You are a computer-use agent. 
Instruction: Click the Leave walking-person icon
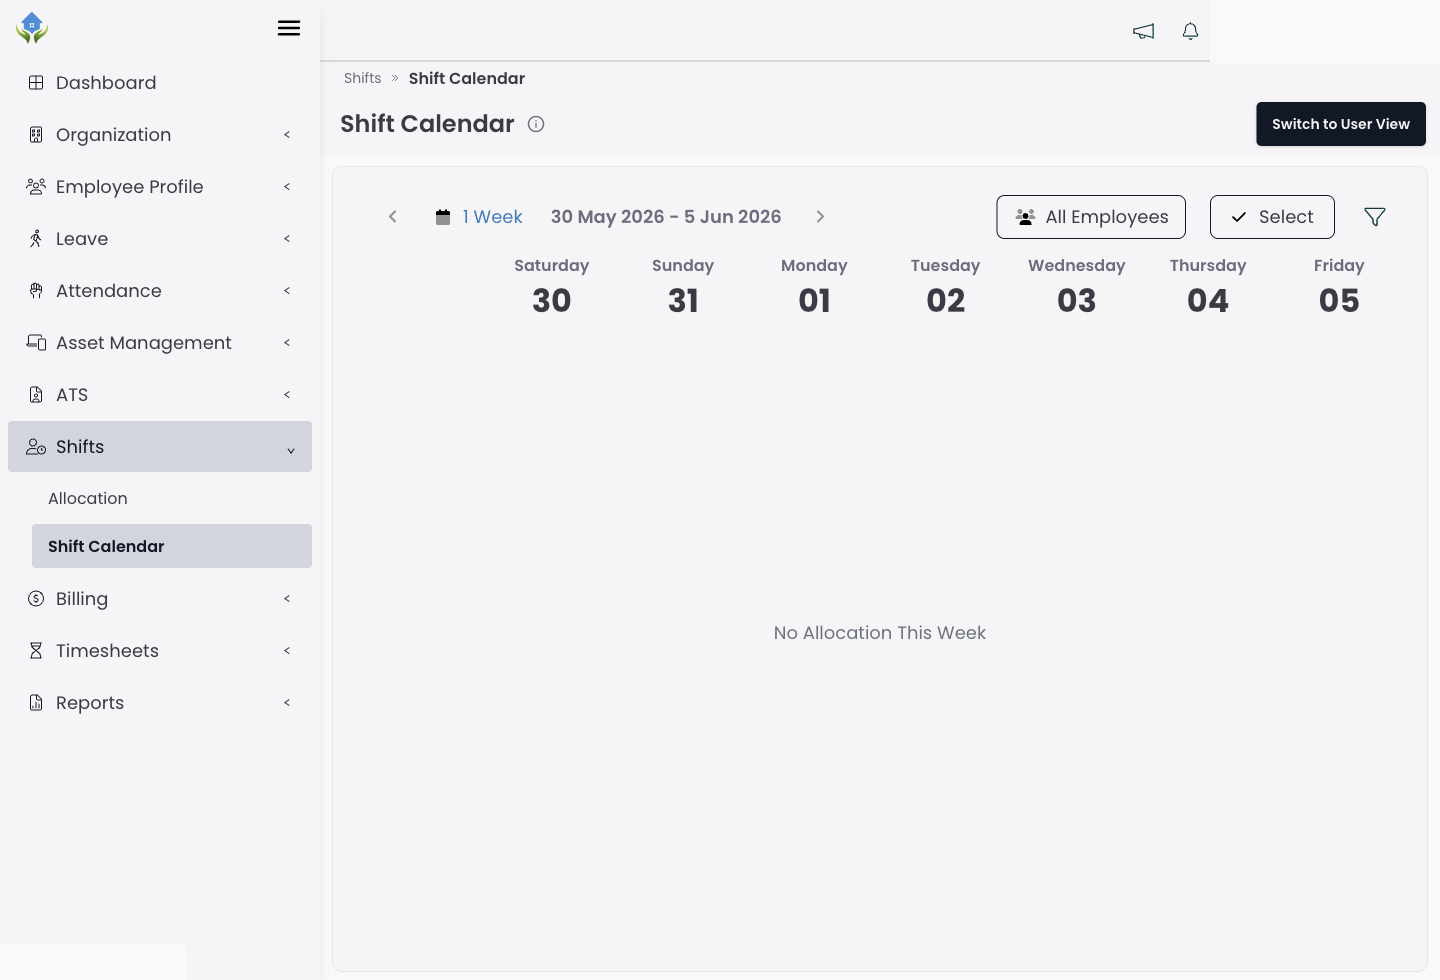point(36,239)
